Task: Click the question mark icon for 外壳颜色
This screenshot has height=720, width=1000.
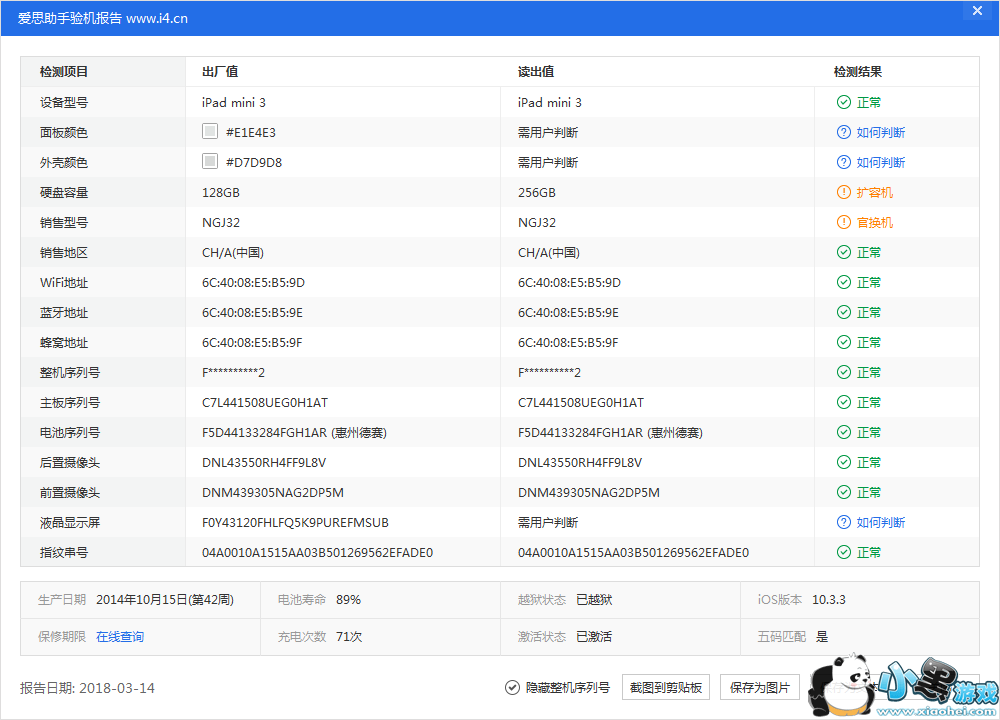Action: coord(843,162)
